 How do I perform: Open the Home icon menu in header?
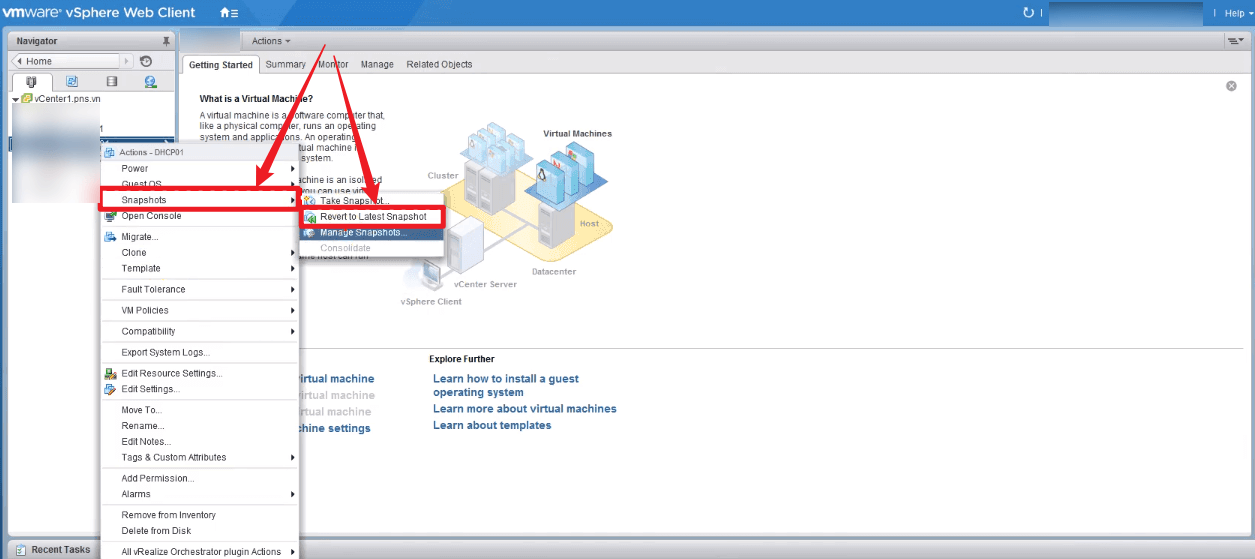tap(229, 13)
